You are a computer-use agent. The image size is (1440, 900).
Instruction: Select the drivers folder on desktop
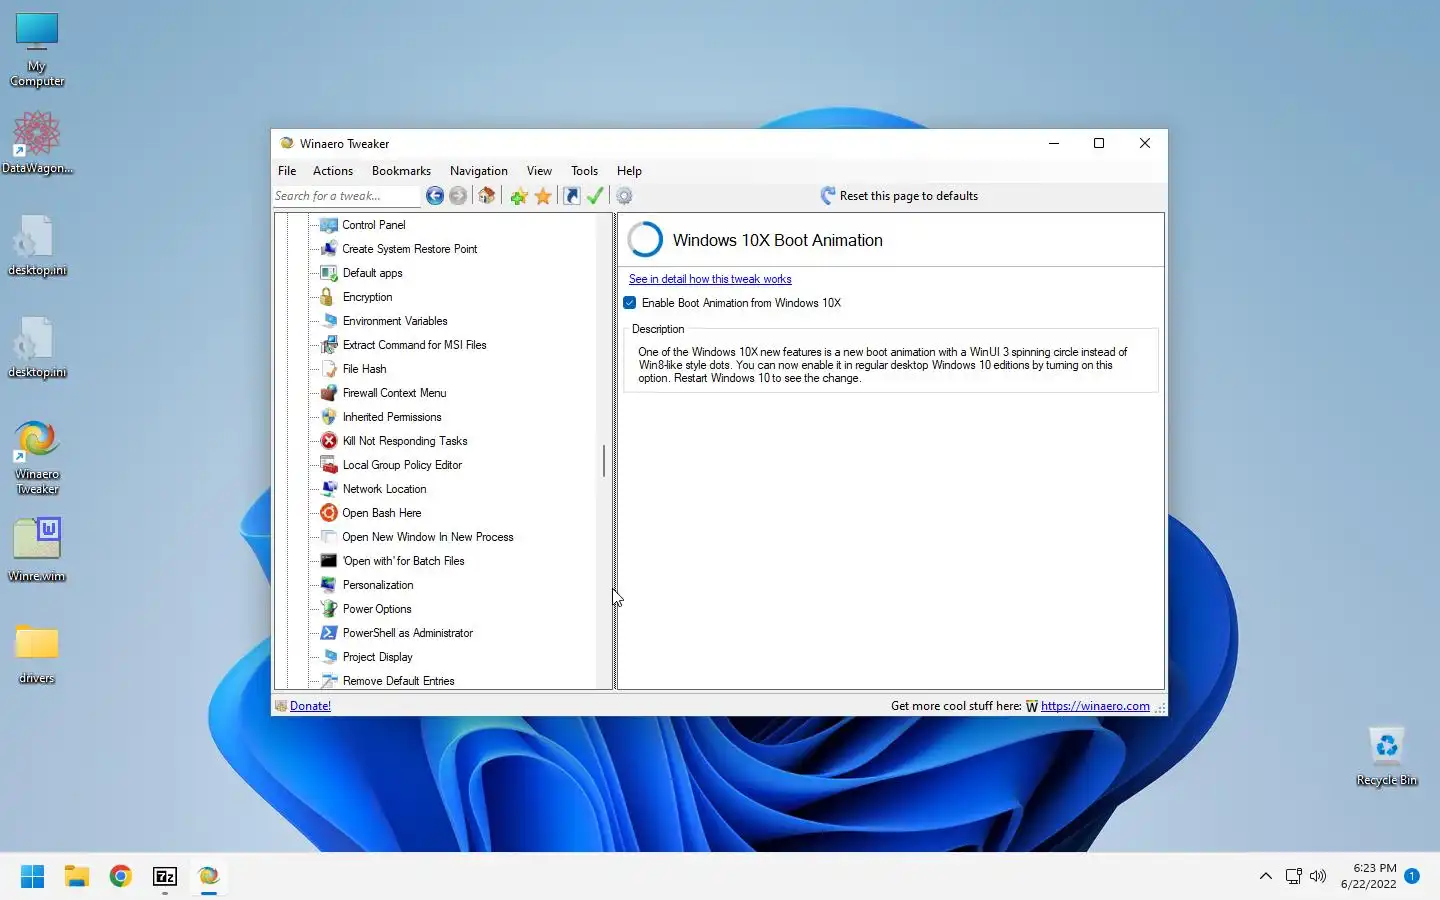tap(37, 653)
